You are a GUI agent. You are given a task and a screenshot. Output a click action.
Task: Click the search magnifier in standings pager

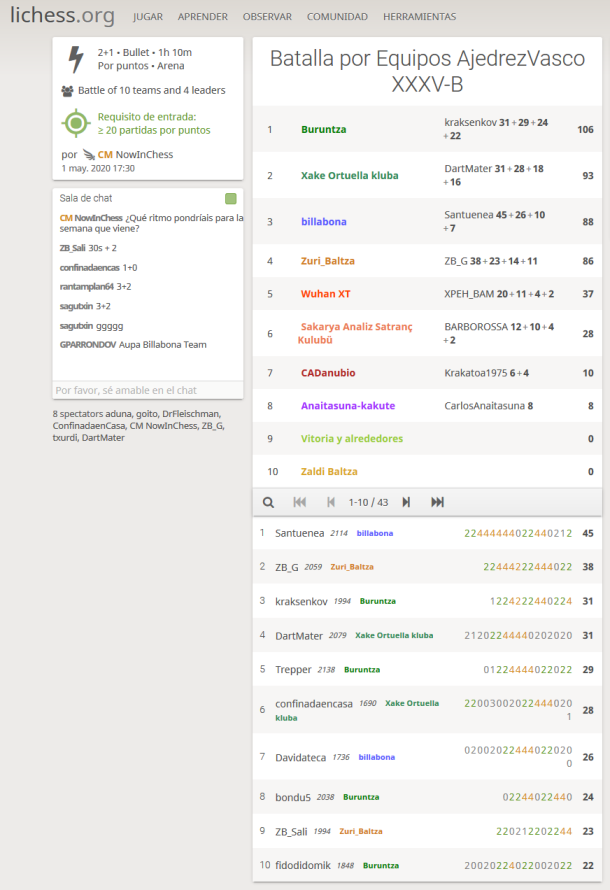(268, 502)
